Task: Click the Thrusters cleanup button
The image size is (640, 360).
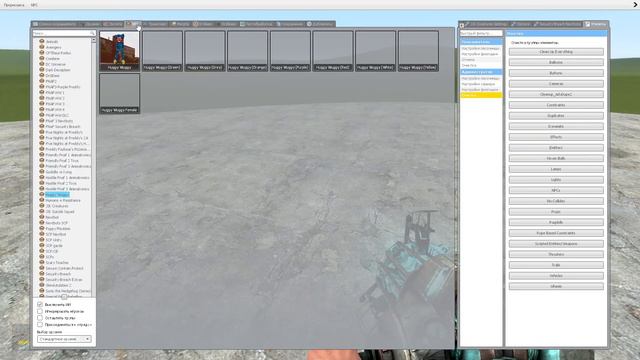Action: pos(556,254)
